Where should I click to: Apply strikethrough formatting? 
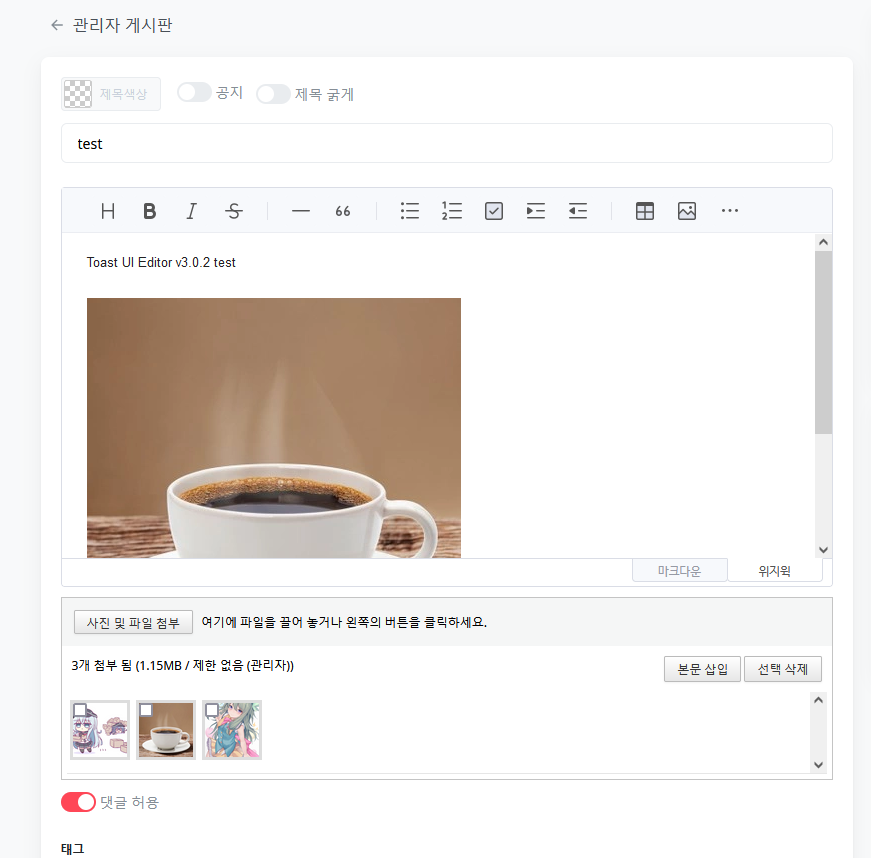point(233,211)
